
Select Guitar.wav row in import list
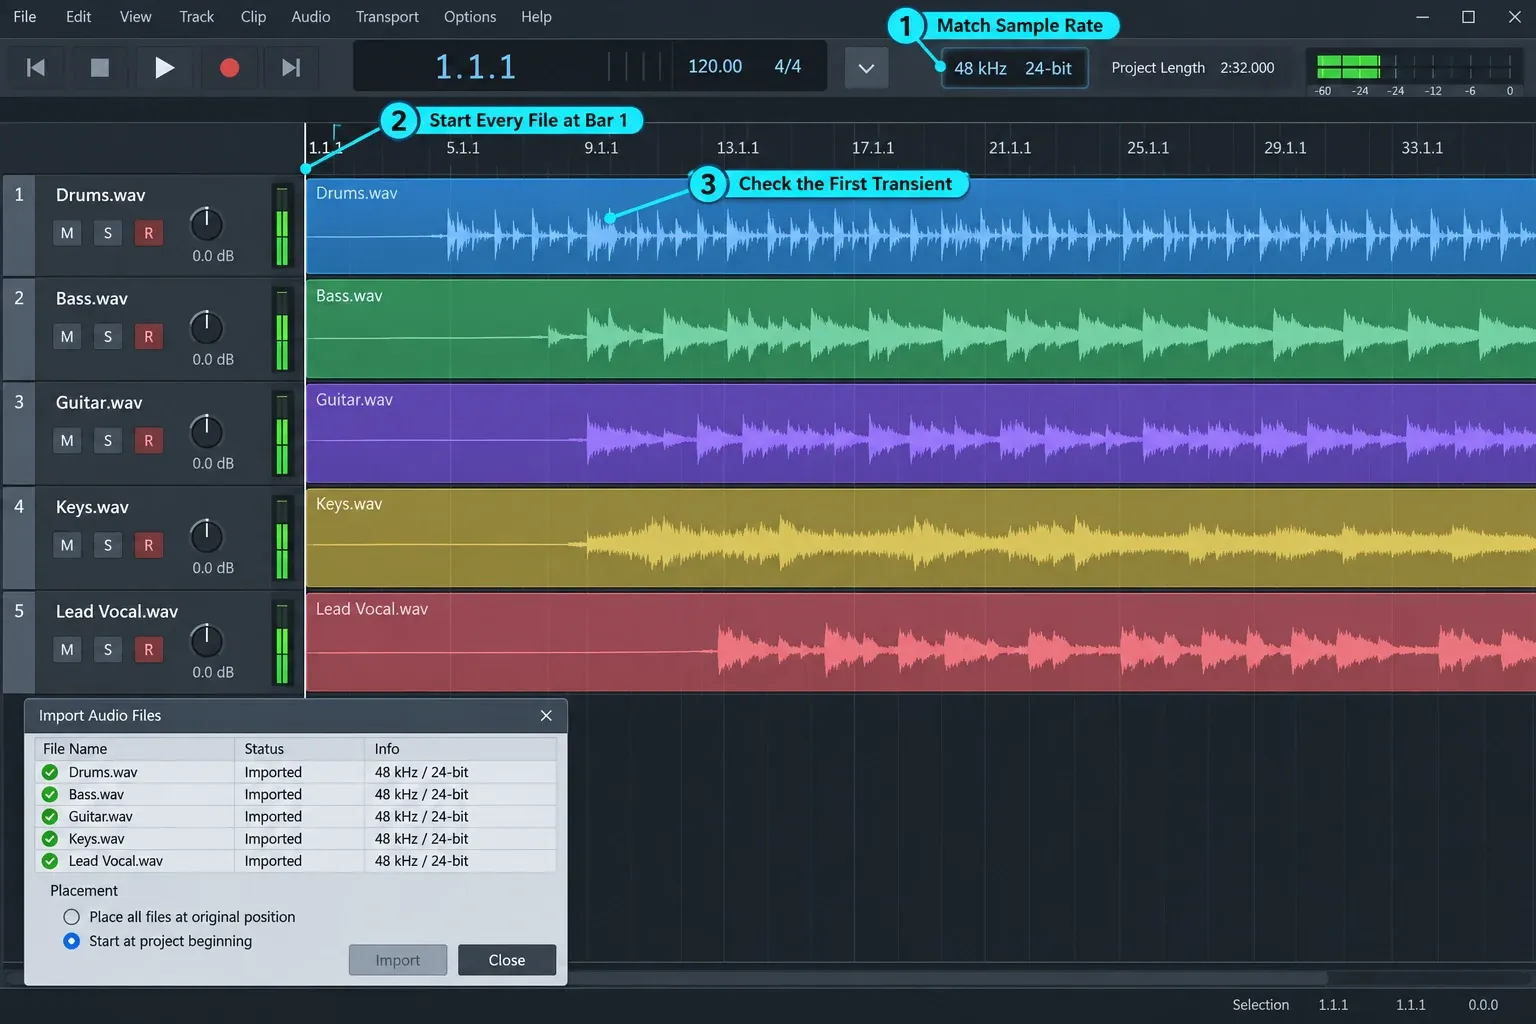click(x=296, y=817)
